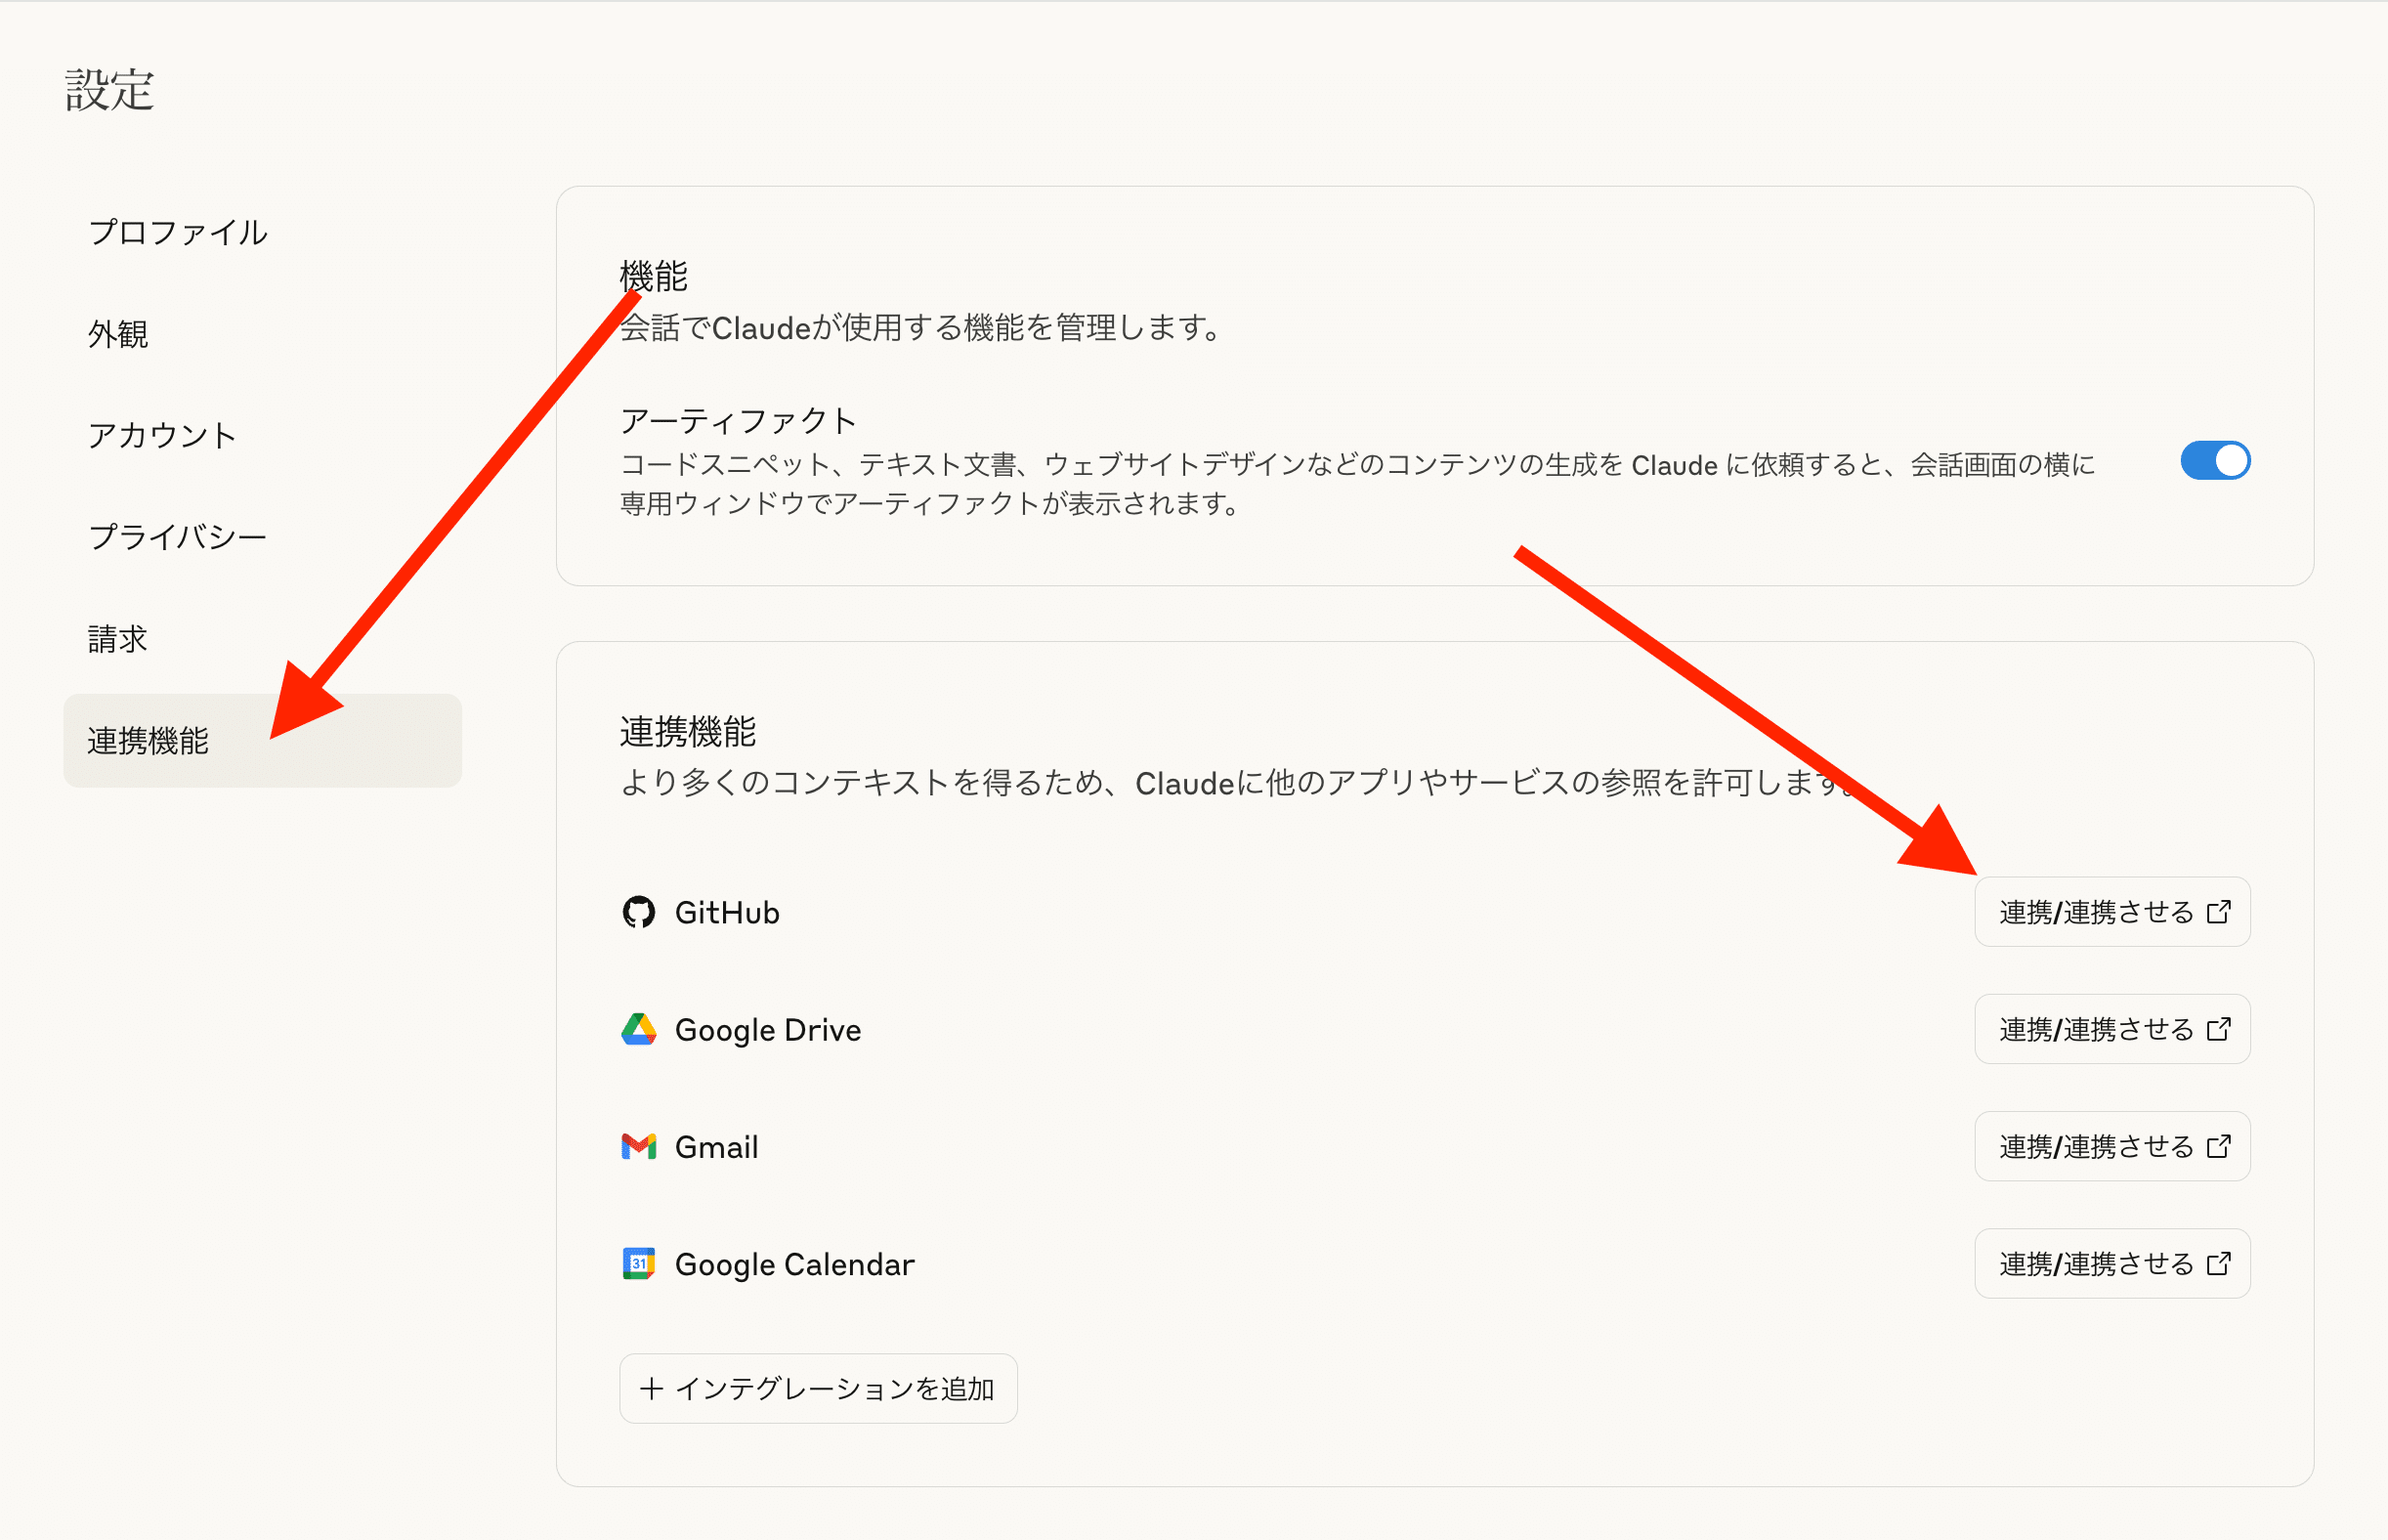Click the GitHub logo icon
The width and height of the screenshot is (2388, 1540).
coord(638,912)
